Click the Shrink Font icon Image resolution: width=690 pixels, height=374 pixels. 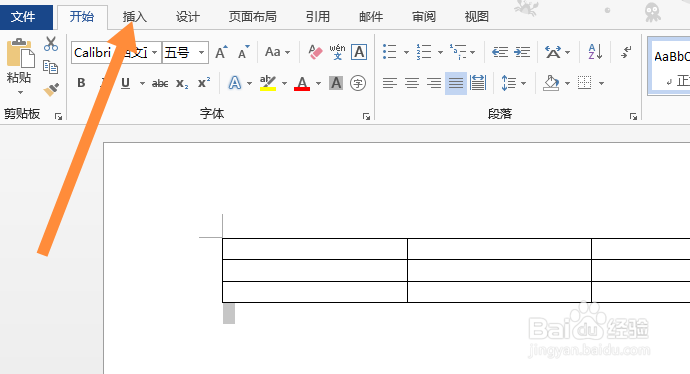tap(243, 53)
